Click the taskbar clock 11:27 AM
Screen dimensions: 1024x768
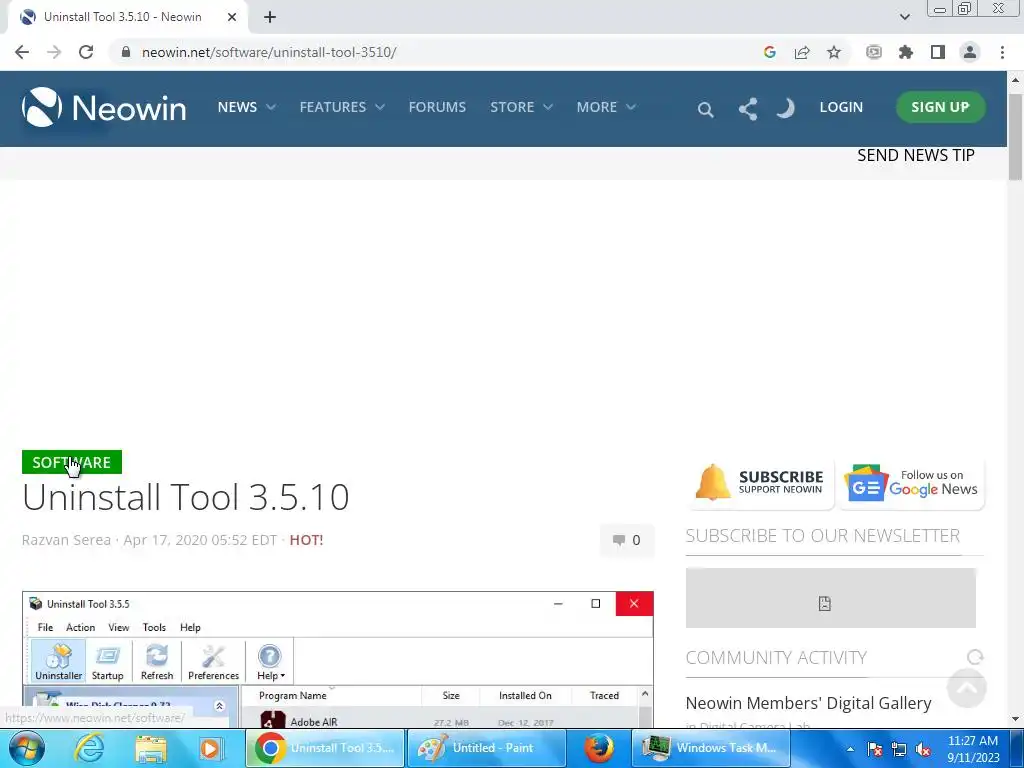[972, 749]
